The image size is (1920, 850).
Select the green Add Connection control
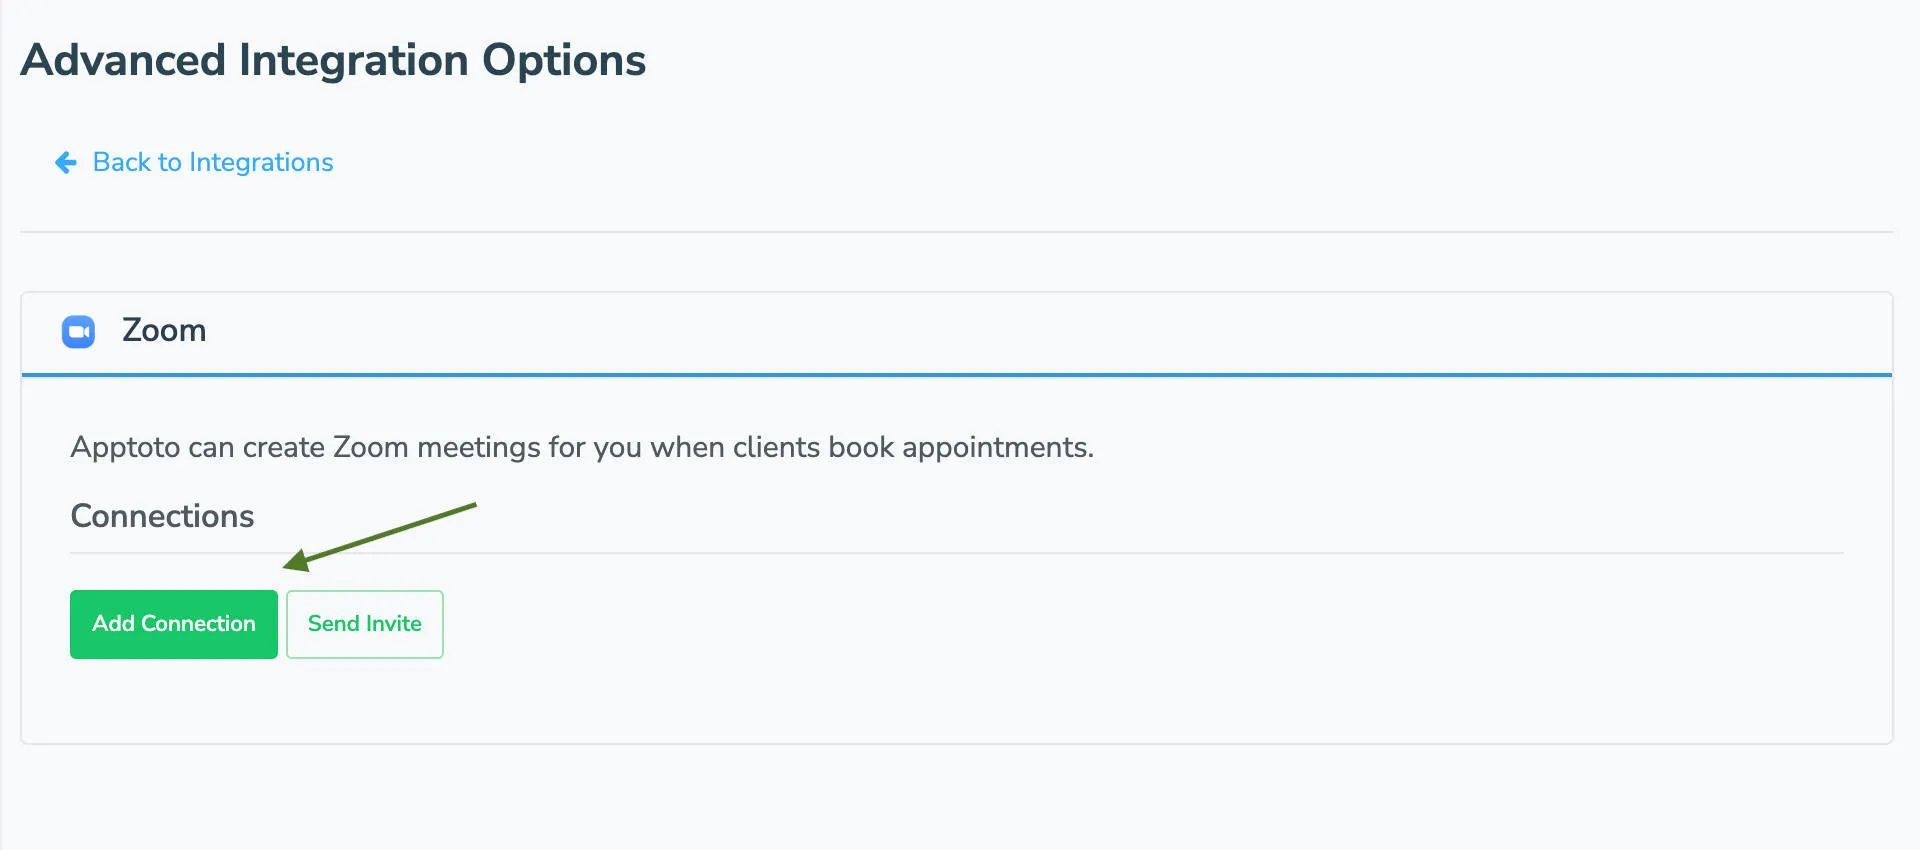173,624
